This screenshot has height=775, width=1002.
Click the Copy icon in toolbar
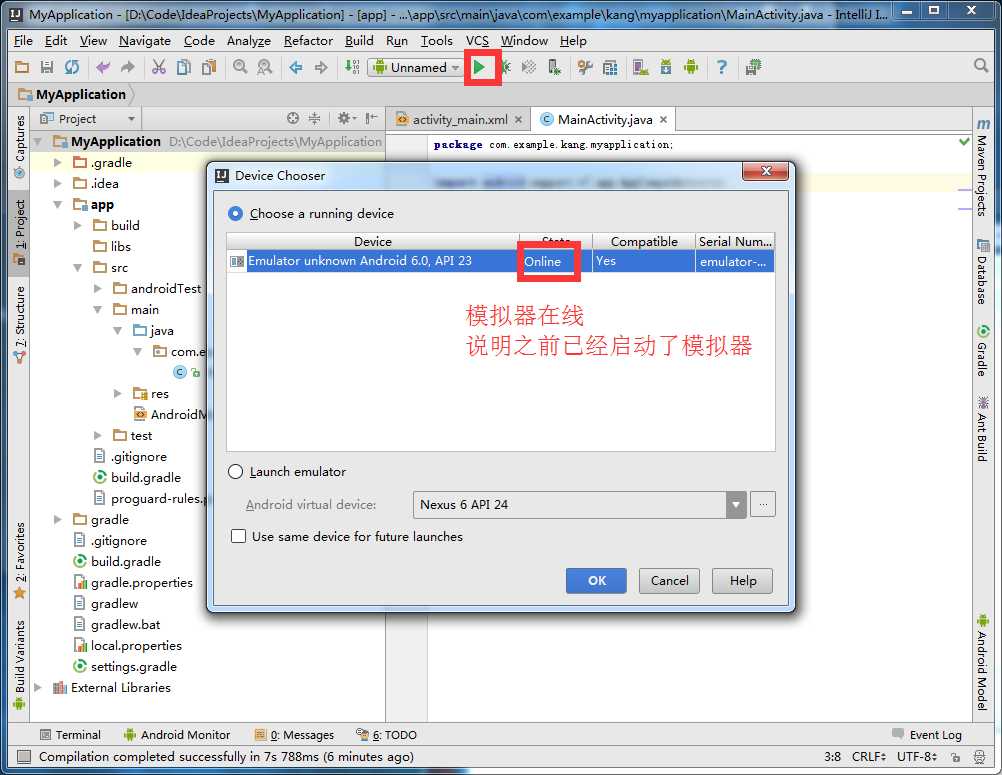coord(183,67)
